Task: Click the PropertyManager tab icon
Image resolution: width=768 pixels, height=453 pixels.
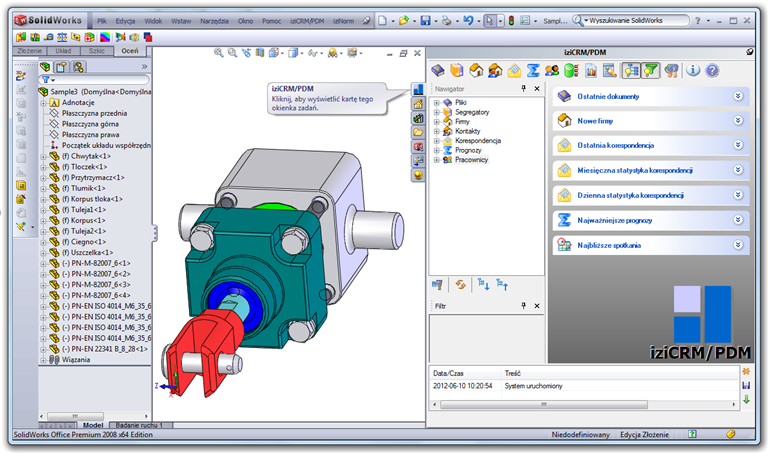Action: [x=61, y=67]
